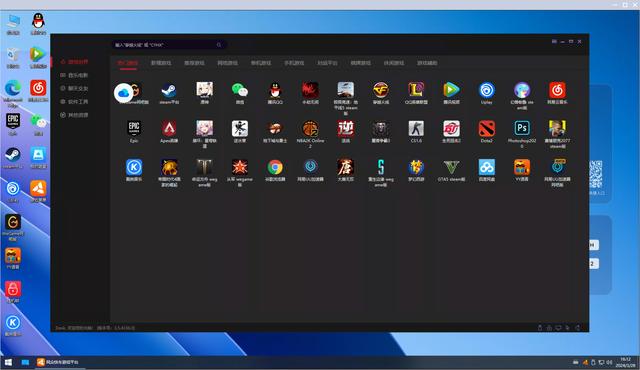Open Tencent QQ penguin in launcher grid
Viewport: 640px width, 370px height.
point(275,90)
